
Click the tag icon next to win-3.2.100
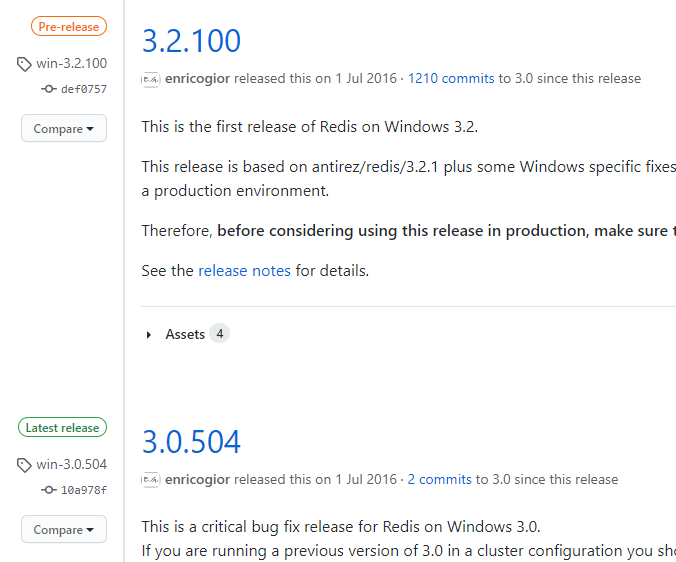(24, 64)
